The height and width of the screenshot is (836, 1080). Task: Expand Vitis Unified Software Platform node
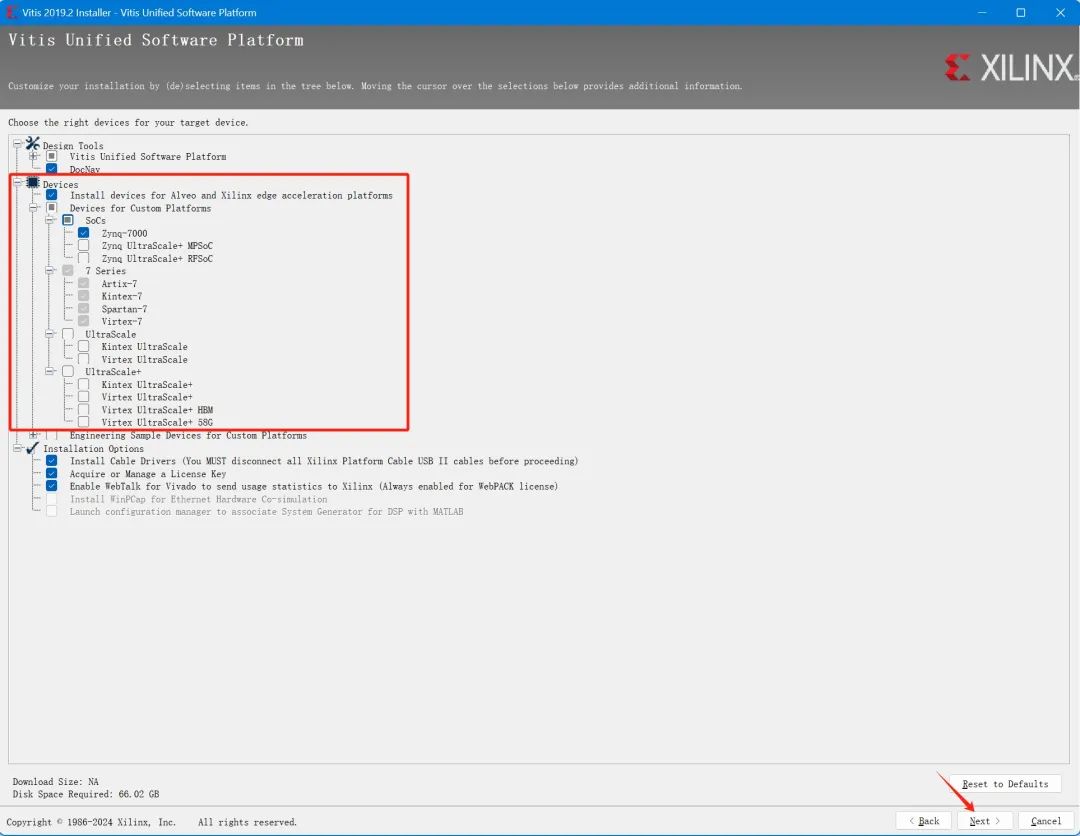33,156
